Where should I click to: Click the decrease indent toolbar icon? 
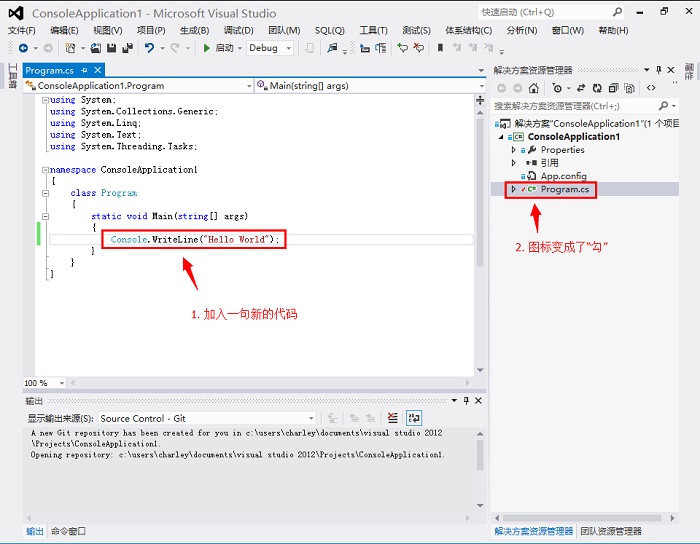point(365,48)
